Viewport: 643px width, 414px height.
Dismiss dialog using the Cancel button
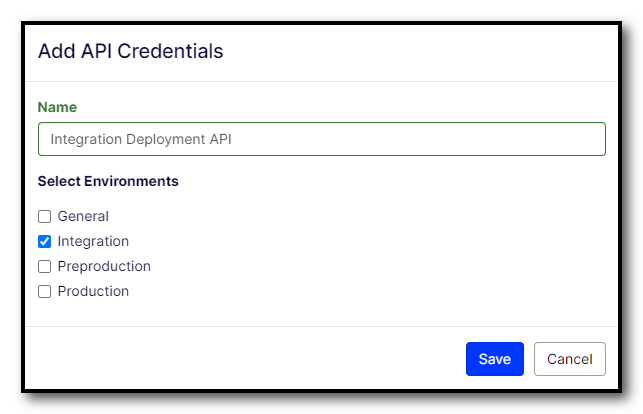(569, 359)
